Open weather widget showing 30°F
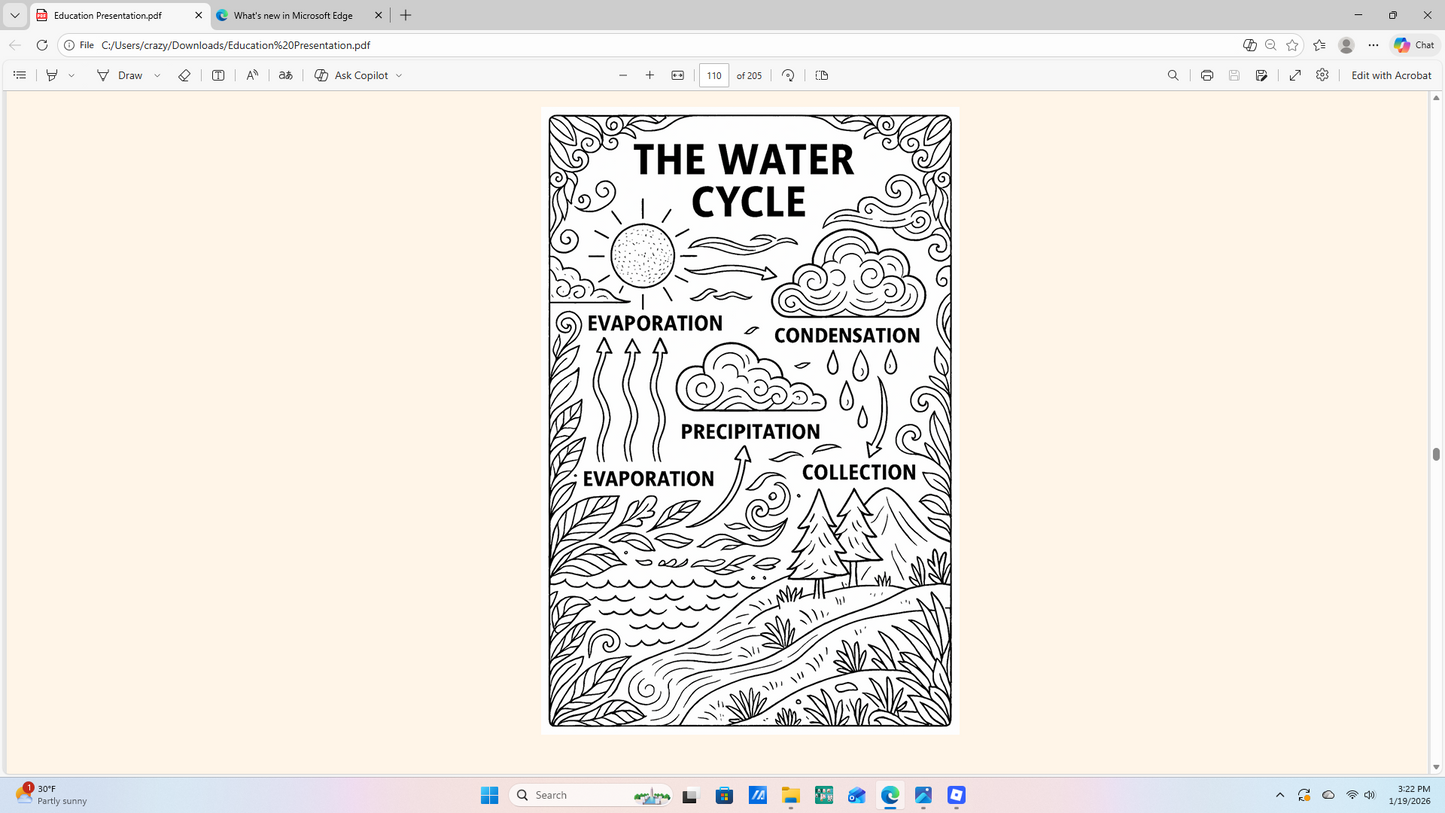 [50, 795]
